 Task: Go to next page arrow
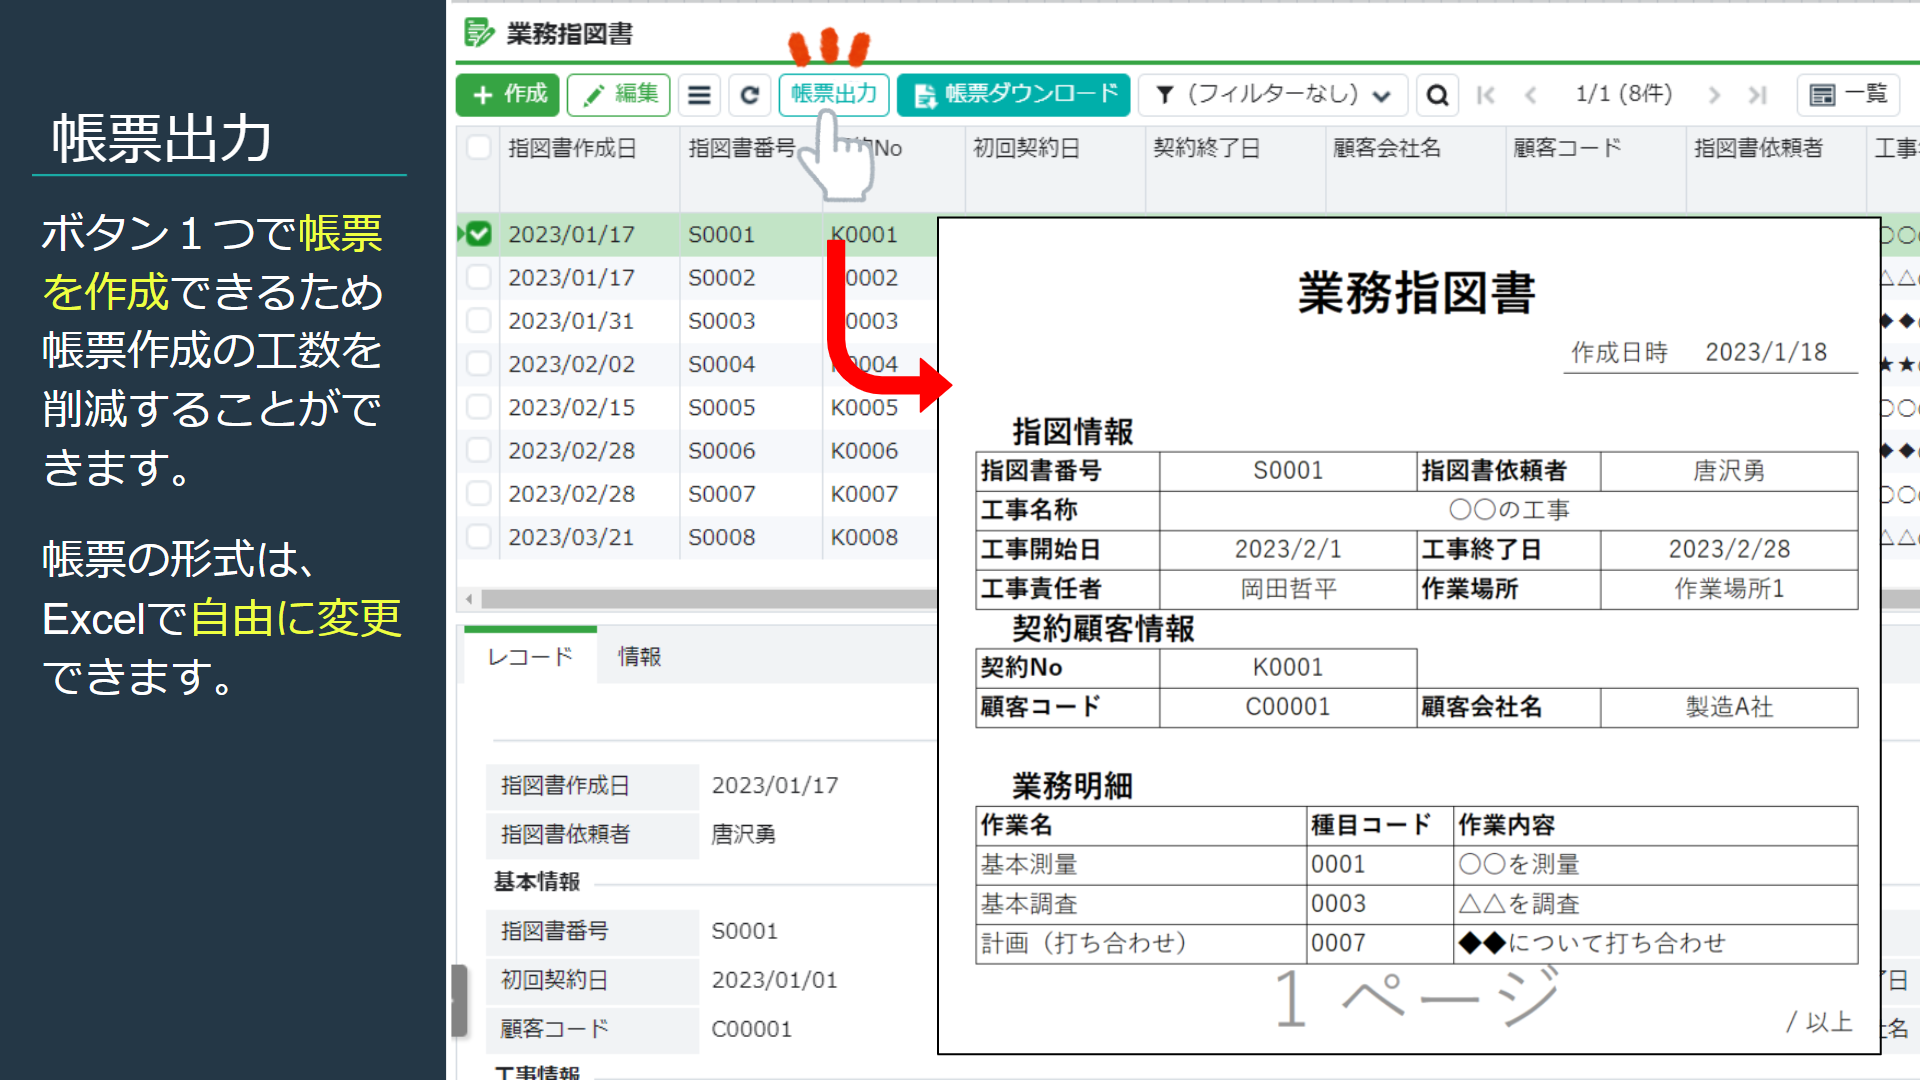(1714, 95)
